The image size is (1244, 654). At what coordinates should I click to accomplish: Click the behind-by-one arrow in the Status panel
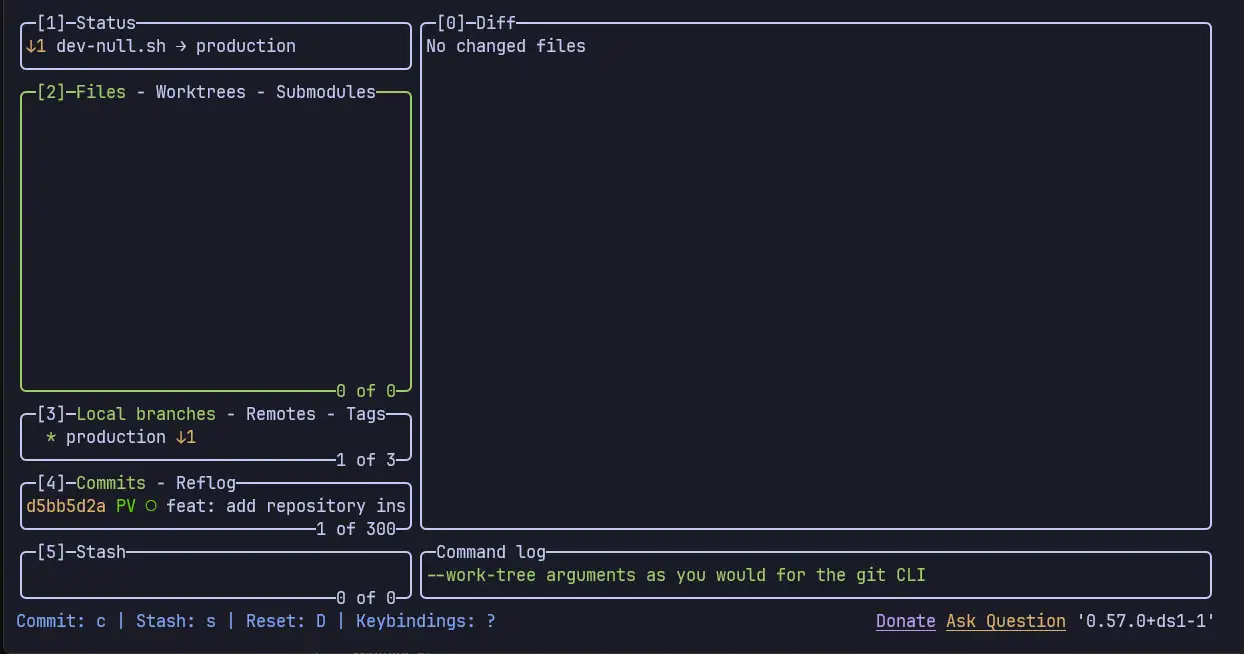36,46
